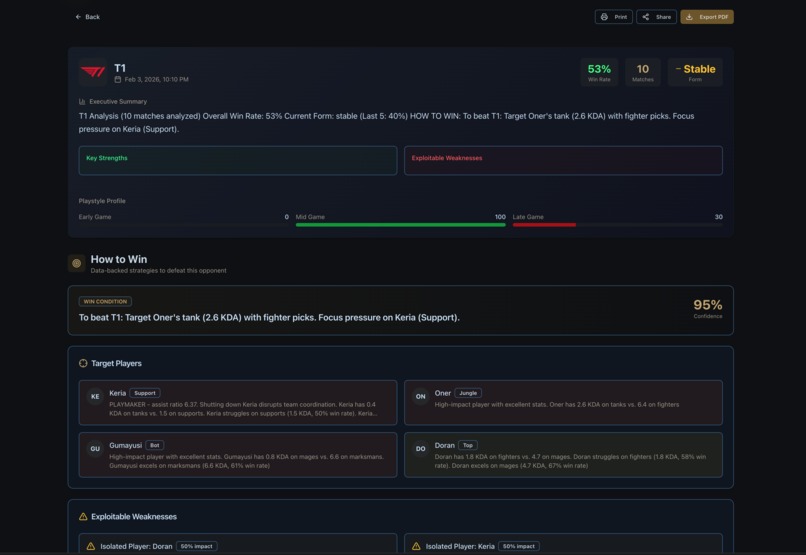Open the Exploitable Weaknesses panel in summary

click(x=563, y=160)
